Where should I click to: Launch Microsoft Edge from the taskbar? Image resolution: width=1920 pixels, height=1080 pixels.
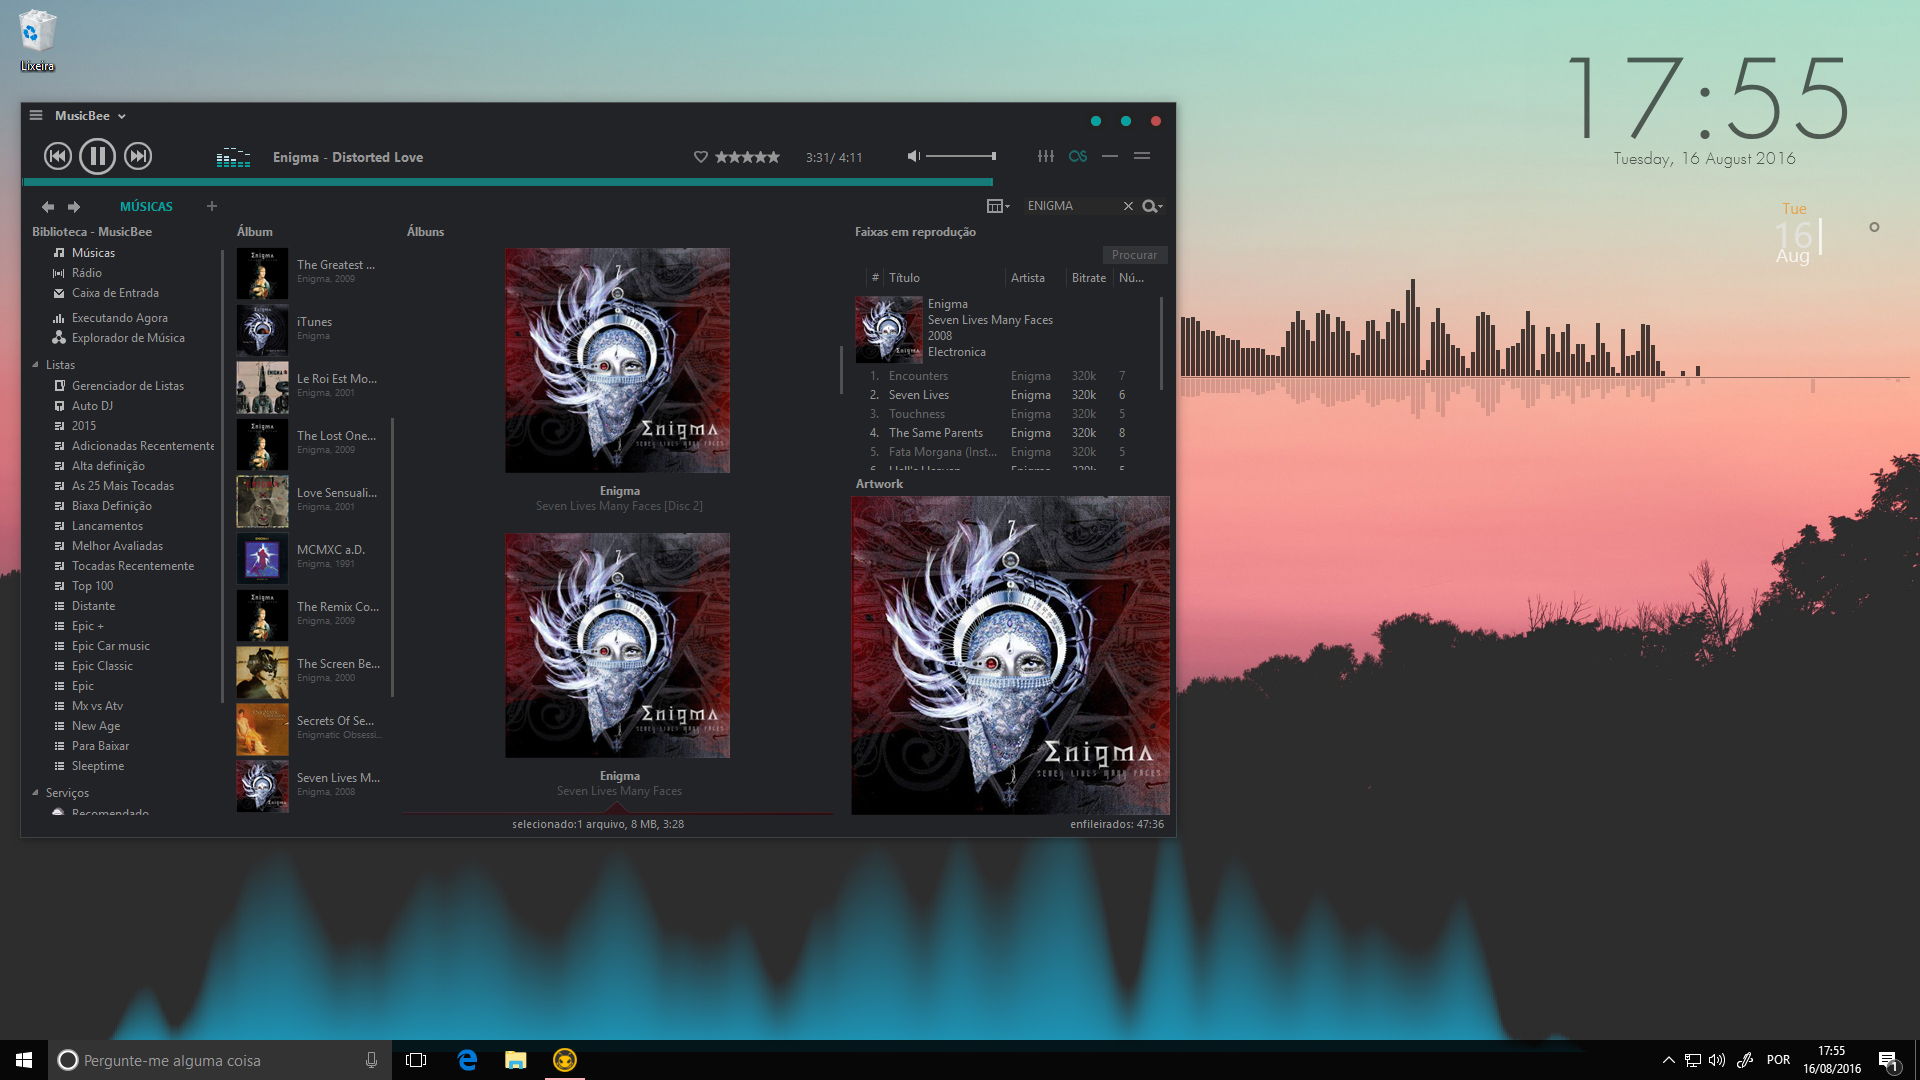click(467, 1060)
